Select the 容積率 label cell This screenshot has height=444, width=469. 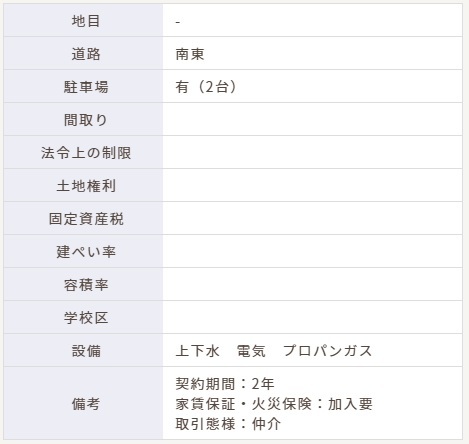click(x=83, y=284)
